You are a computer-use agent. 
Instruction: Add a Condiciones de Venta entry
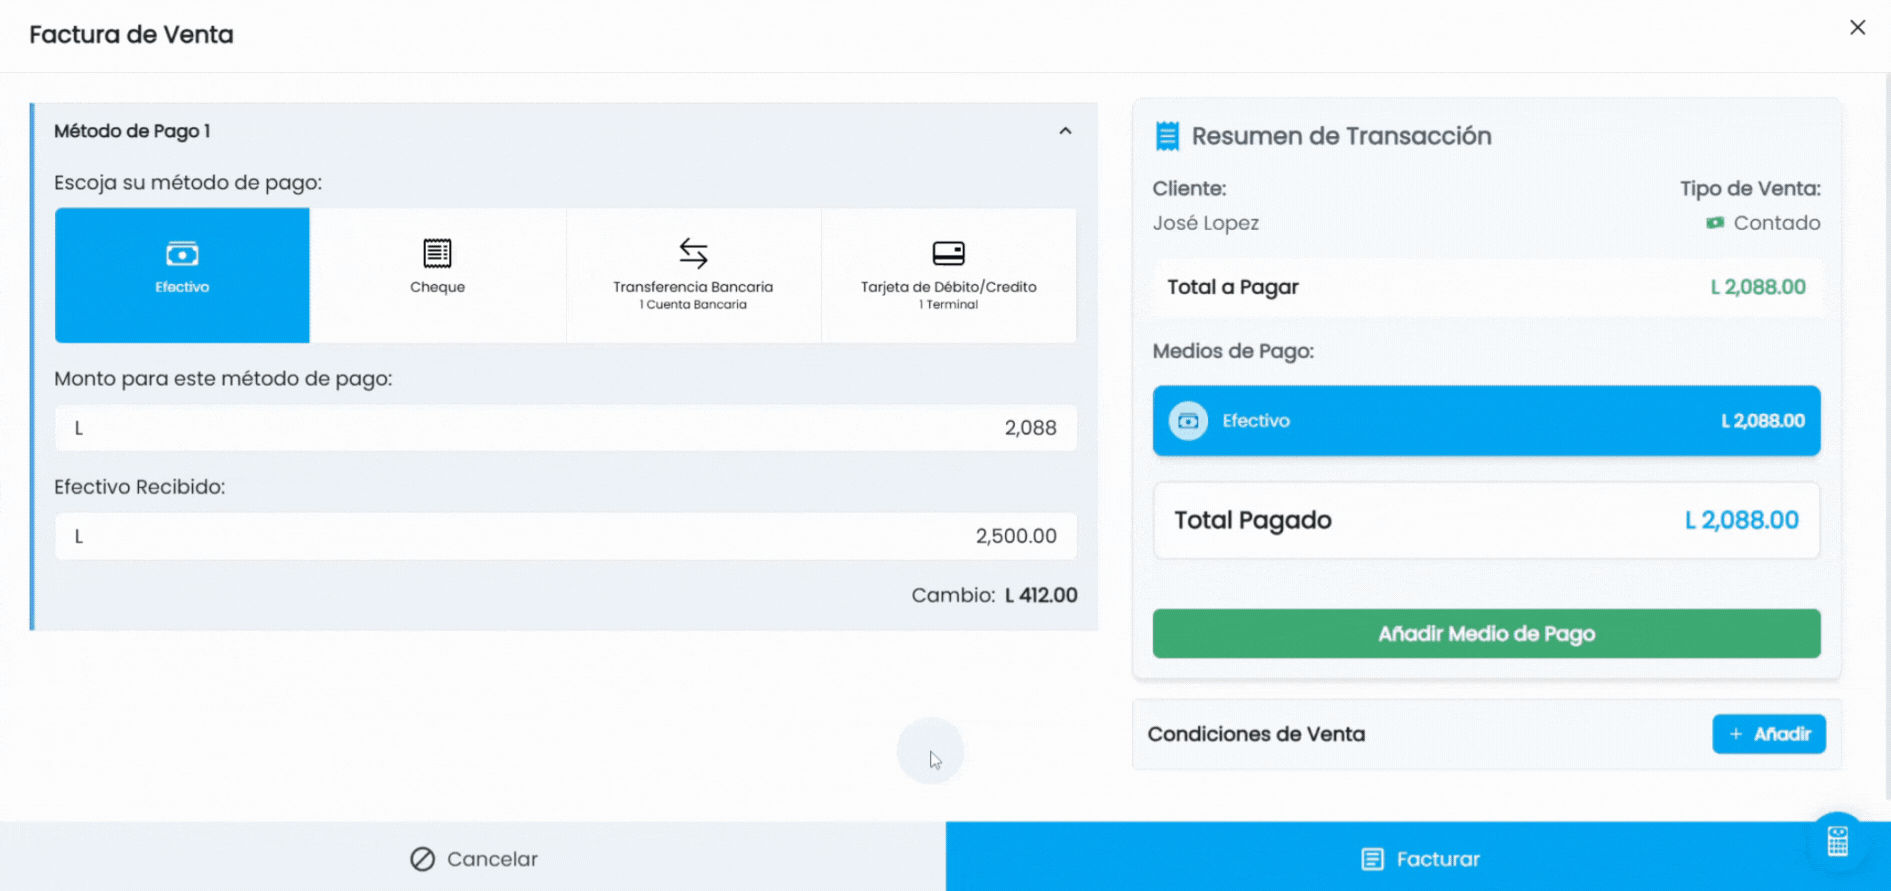(1769, 734)
